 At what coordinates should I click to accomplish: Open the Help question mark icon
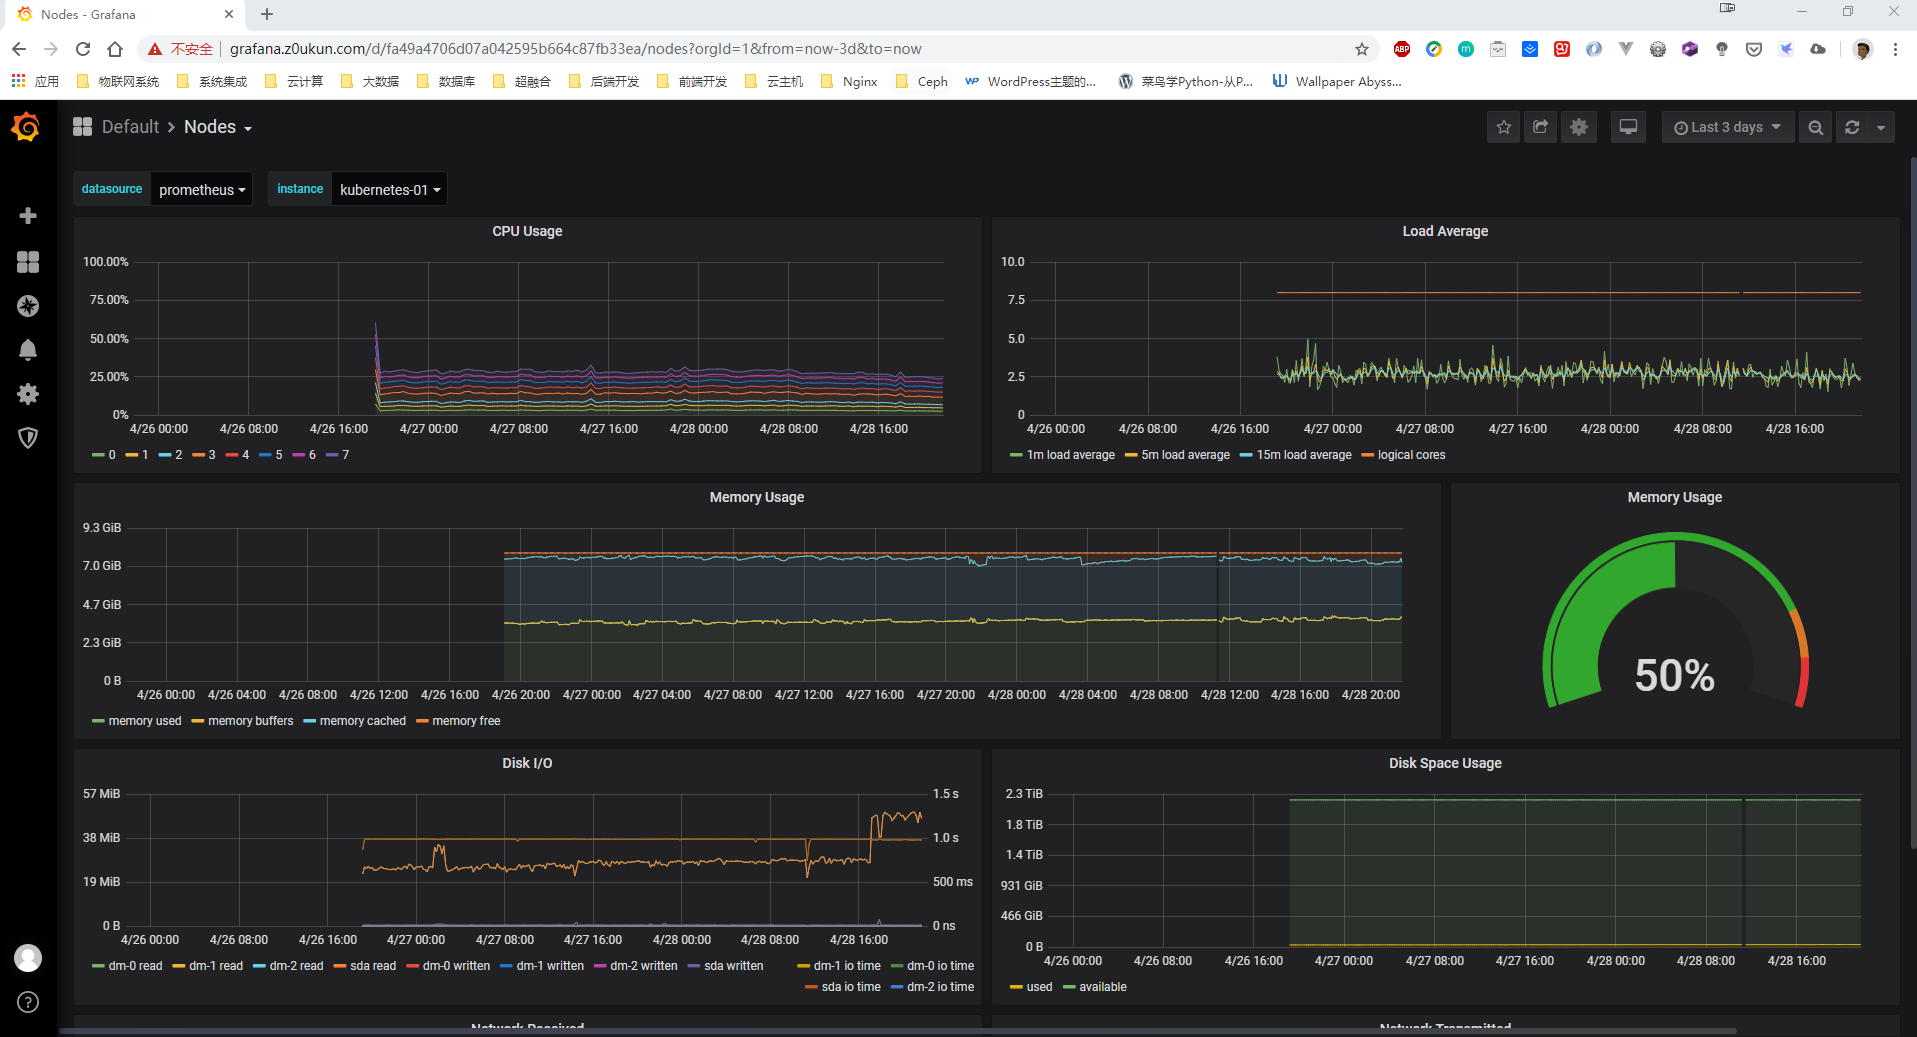pyautogui.click(x=28, y=1002)
